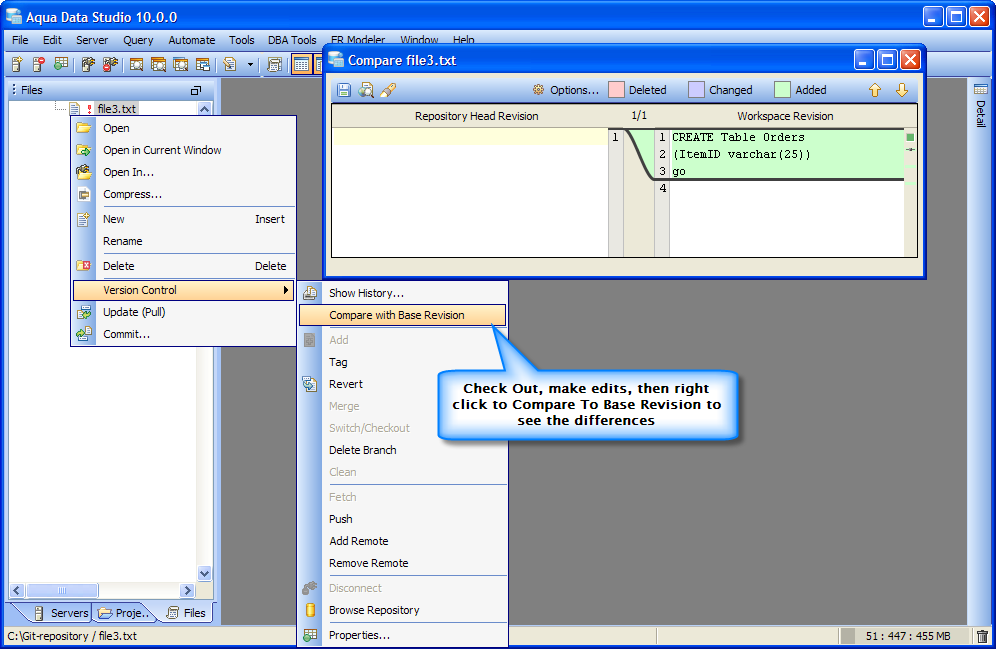The image size is (996, 649).
Task: Open Properties... from the submenu
Action: [403, 636]
